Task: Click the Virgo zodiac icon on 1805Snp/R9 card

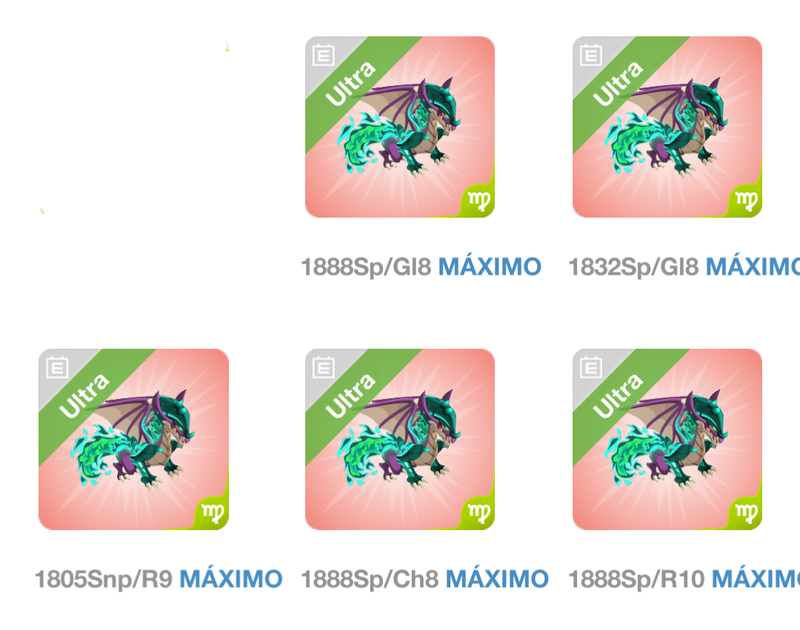Action: click(x=213, y=513)
